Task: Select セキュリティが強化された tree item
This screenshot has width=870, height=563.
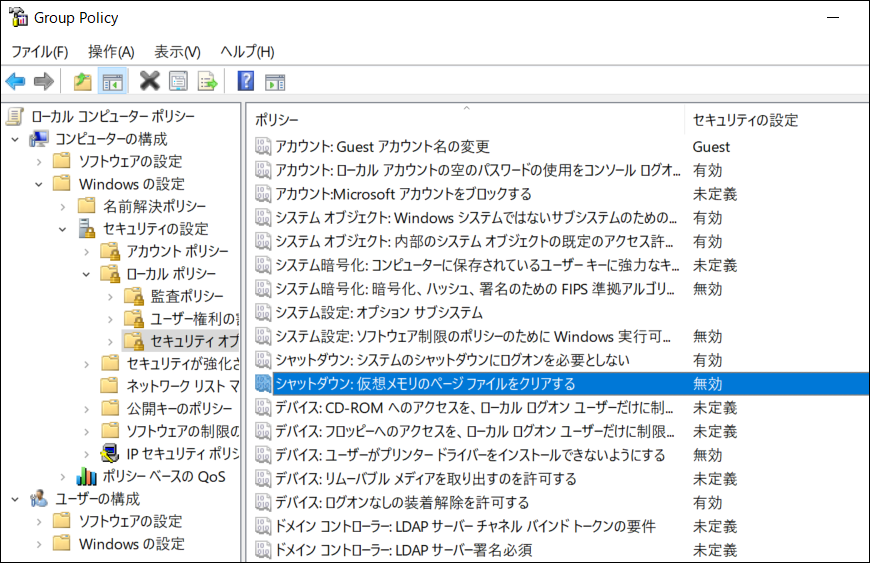Action: click(183, 364)
